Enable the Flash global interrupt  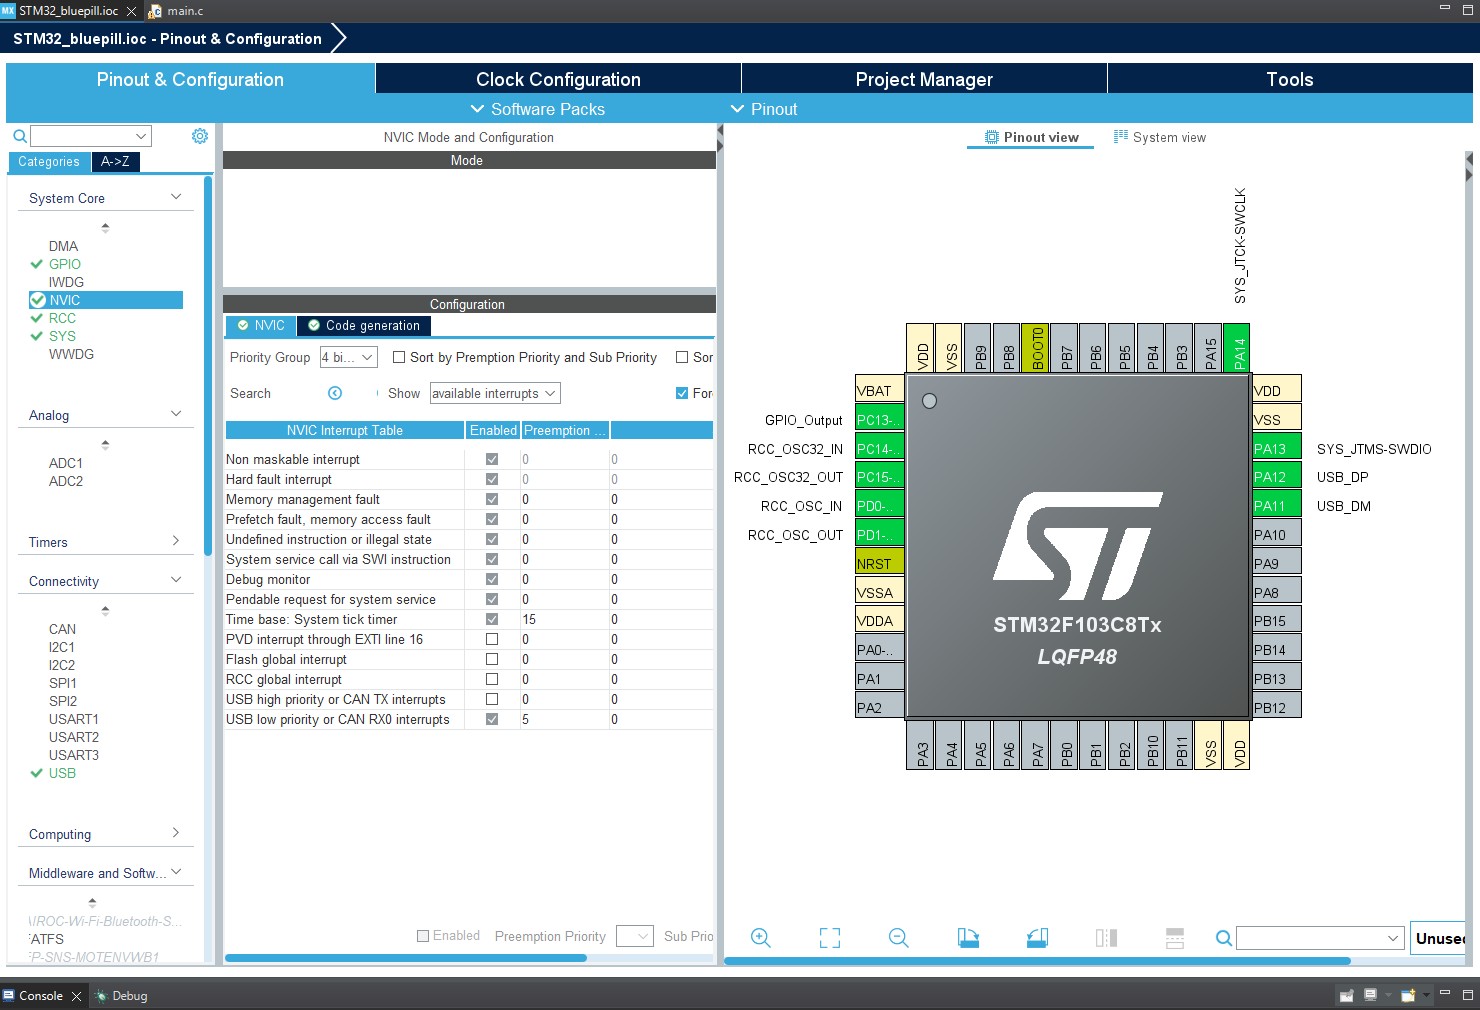click(x=492, y=659)
